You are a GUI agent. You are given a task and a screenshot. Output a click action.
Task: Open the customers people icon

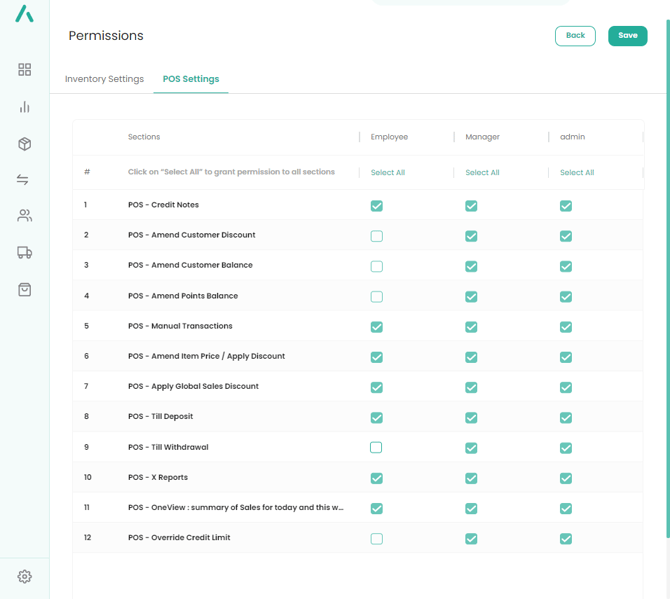click(25, 216)
